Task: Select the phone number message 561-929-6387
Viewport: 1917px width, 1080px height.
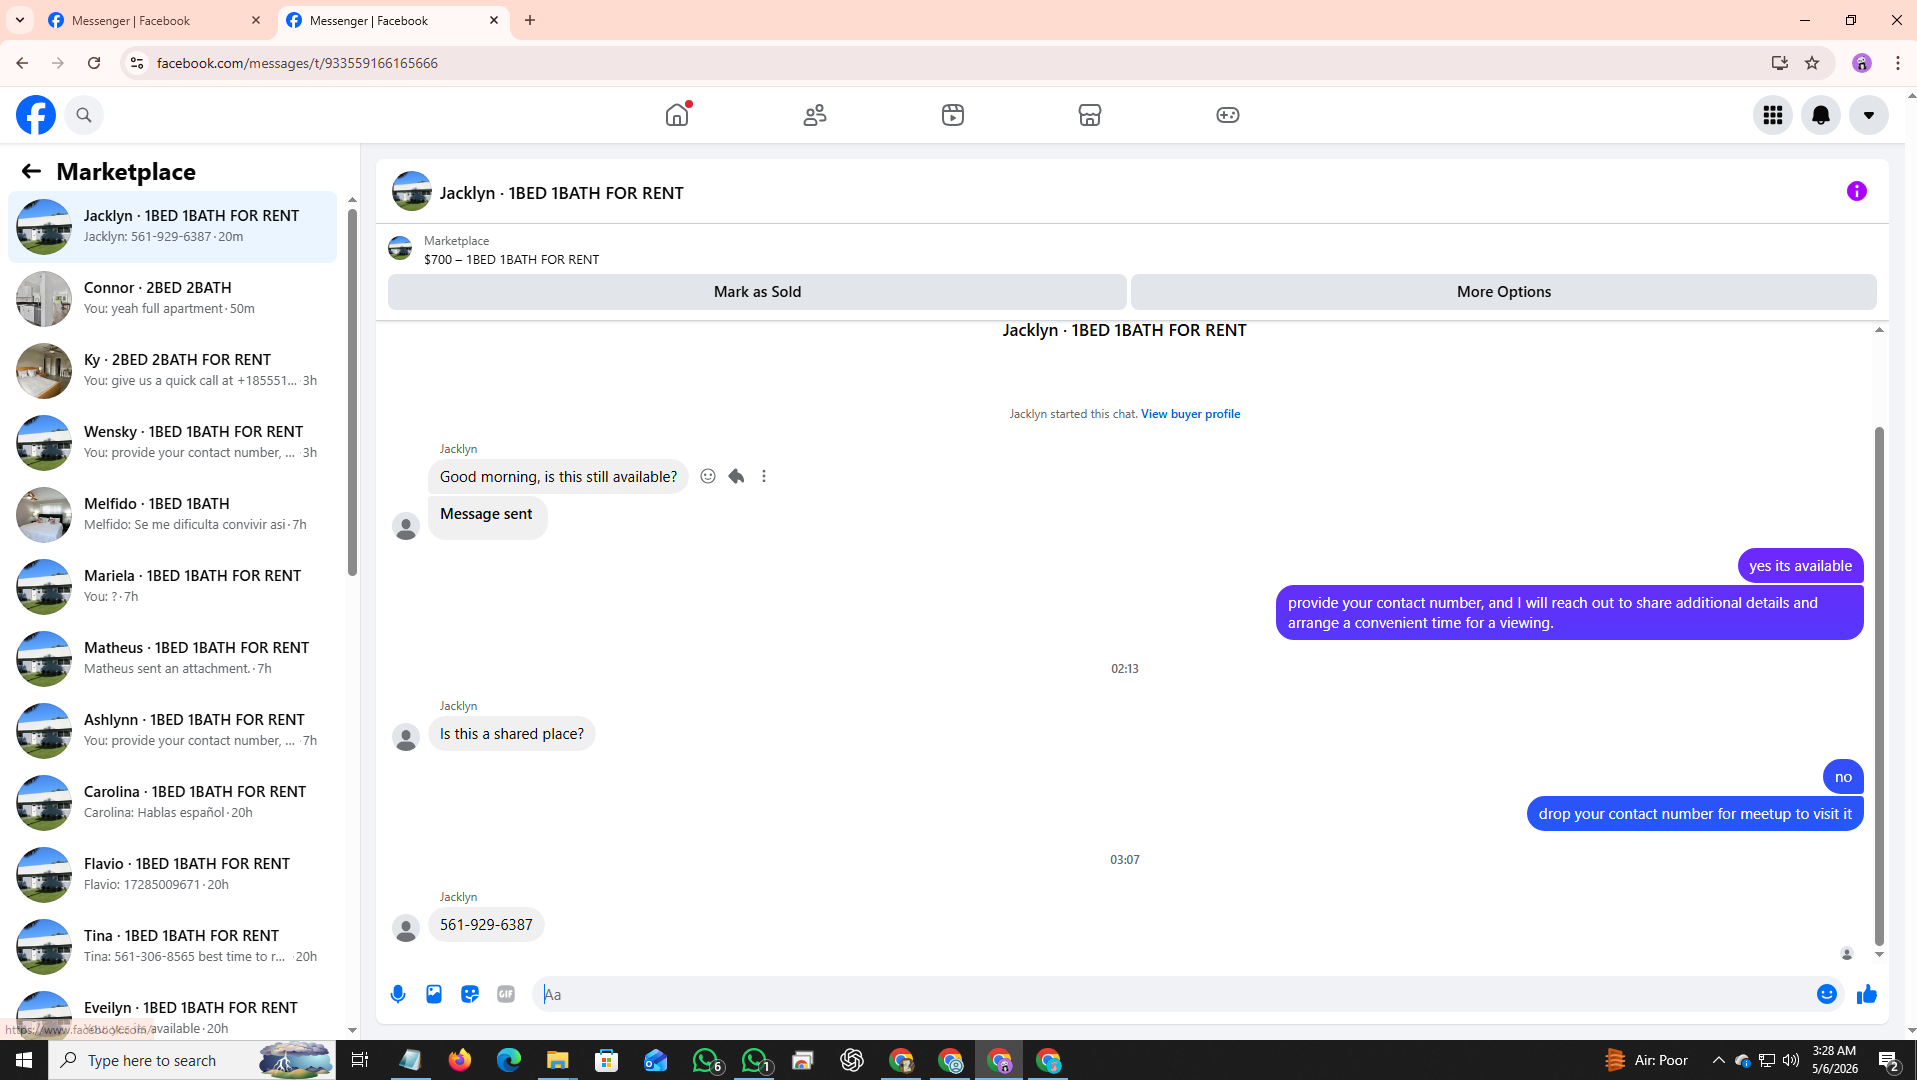Action: (486, 925)
